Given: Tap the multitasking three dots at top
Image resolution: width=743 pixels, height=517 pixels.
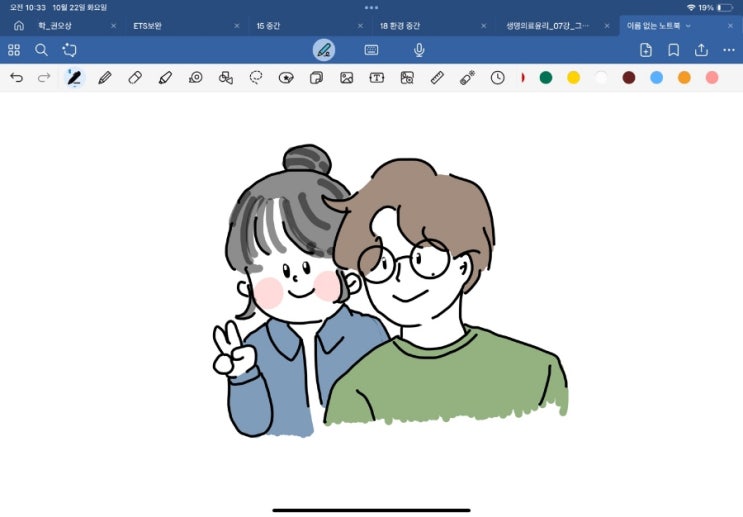Looking at the screenshot, I should pyautogui.click(x=372, y=8).
